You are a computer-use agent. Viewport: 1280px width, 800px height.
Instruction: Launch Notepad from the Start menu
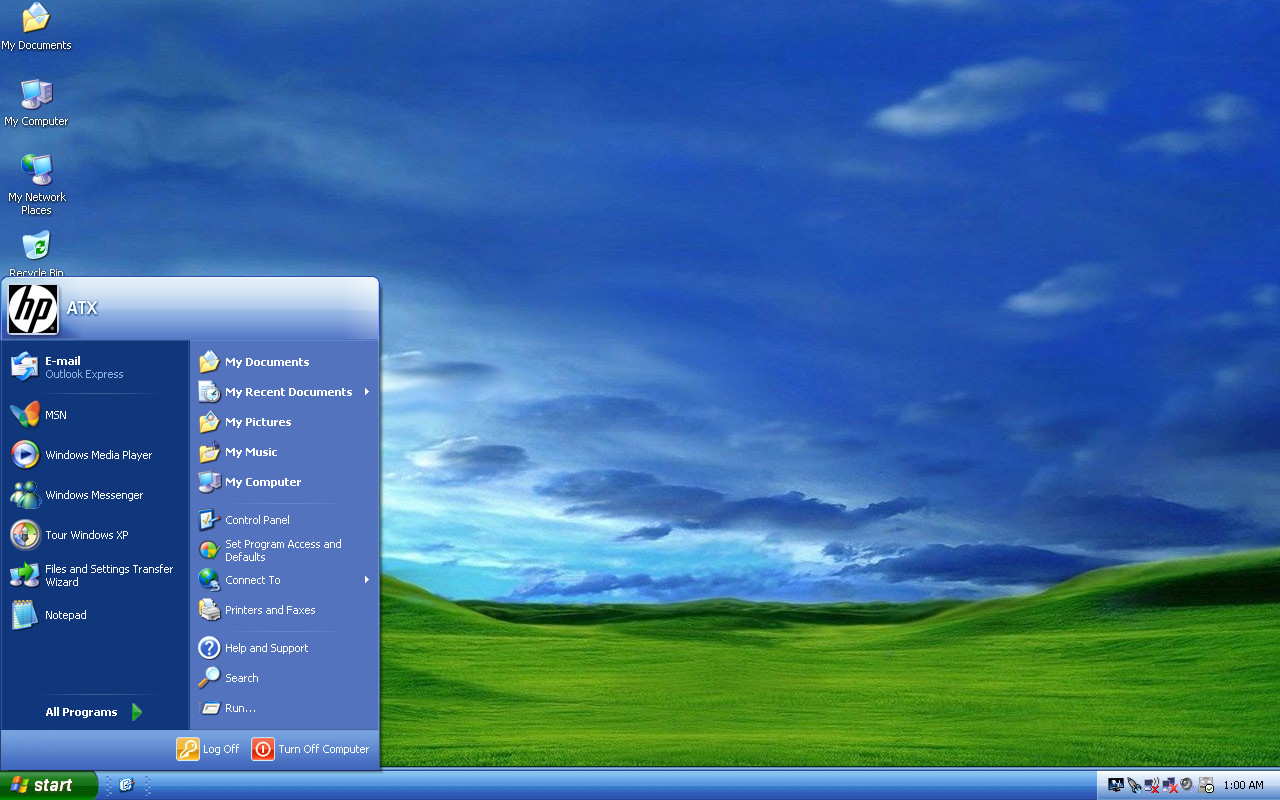click(95, 615)
